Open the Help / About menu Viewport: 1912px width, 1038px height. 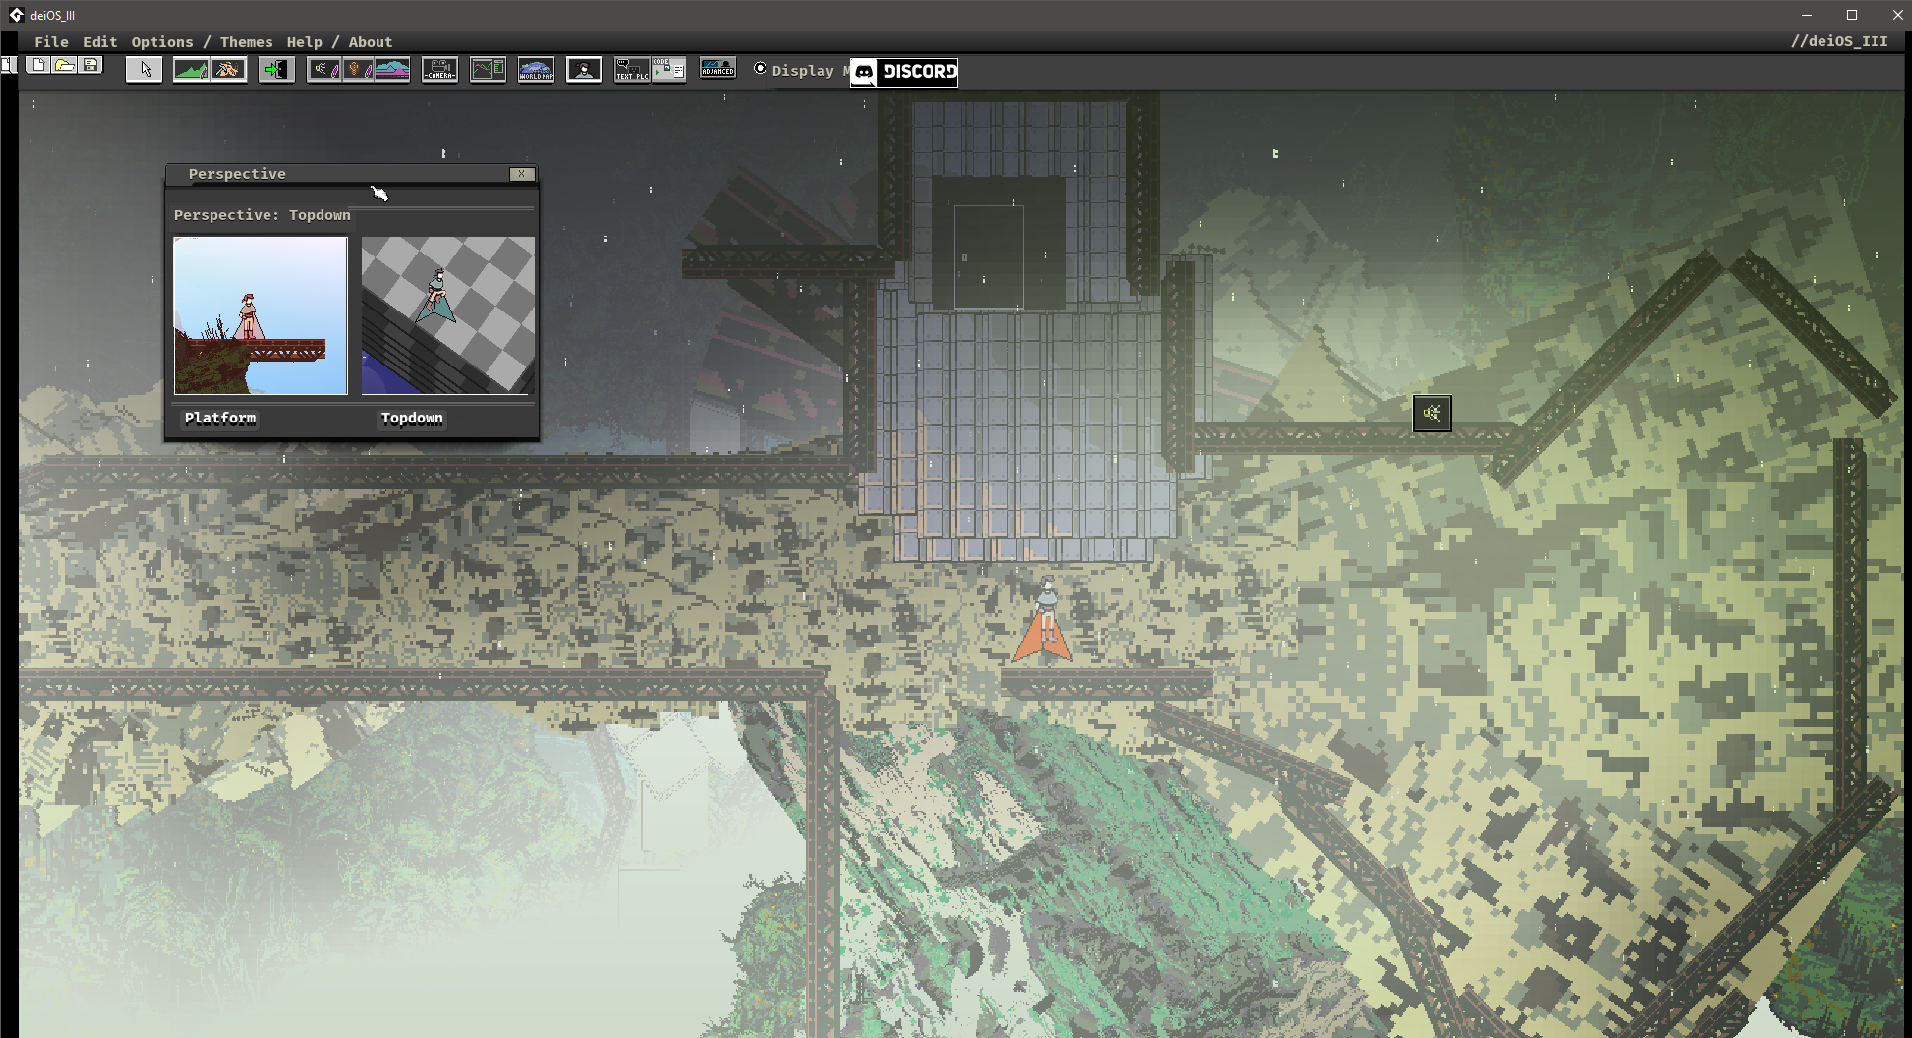click(x=339, y=42)
